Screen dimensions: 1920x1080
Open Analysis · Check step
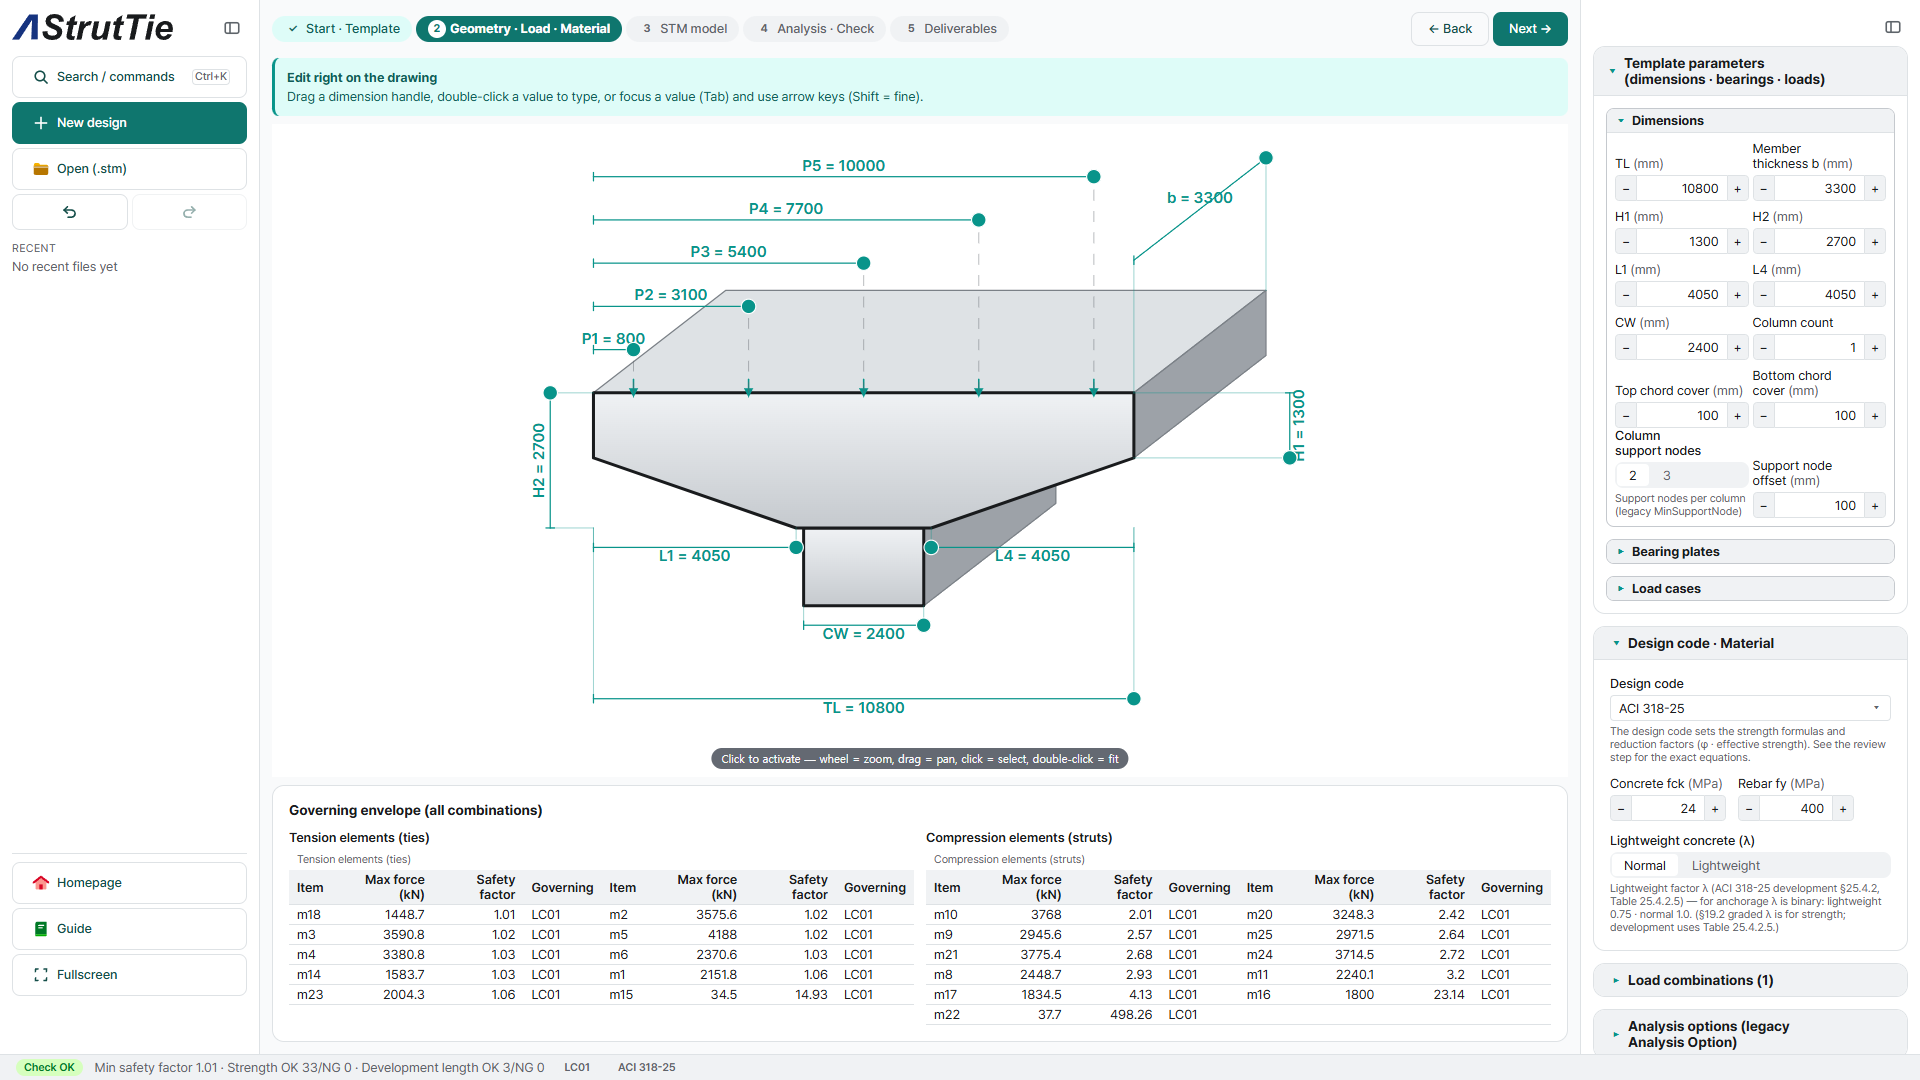point(816,29)
